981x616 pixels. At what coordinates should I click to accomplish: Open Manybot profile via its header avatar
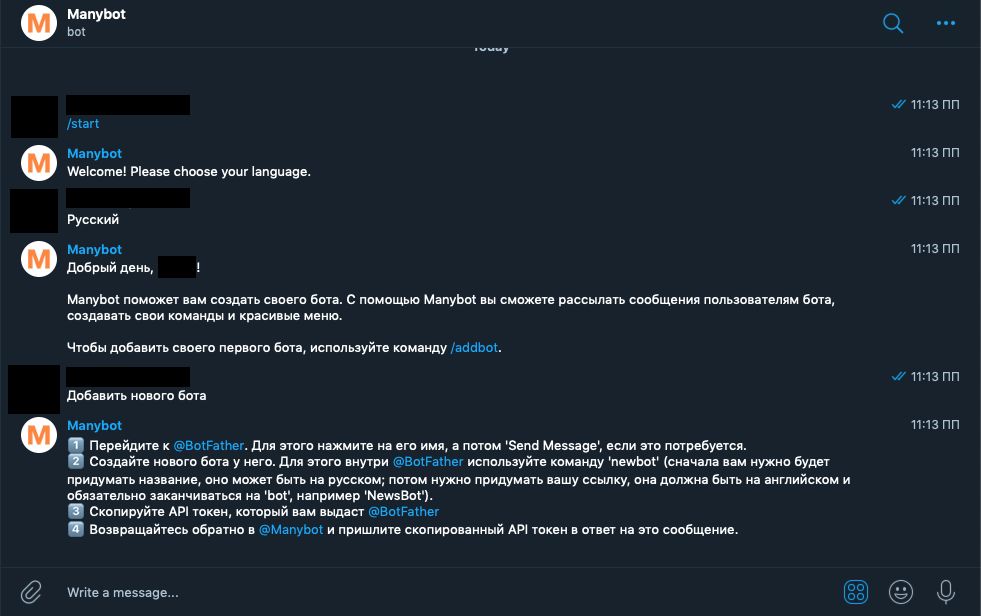pos(38,22)
